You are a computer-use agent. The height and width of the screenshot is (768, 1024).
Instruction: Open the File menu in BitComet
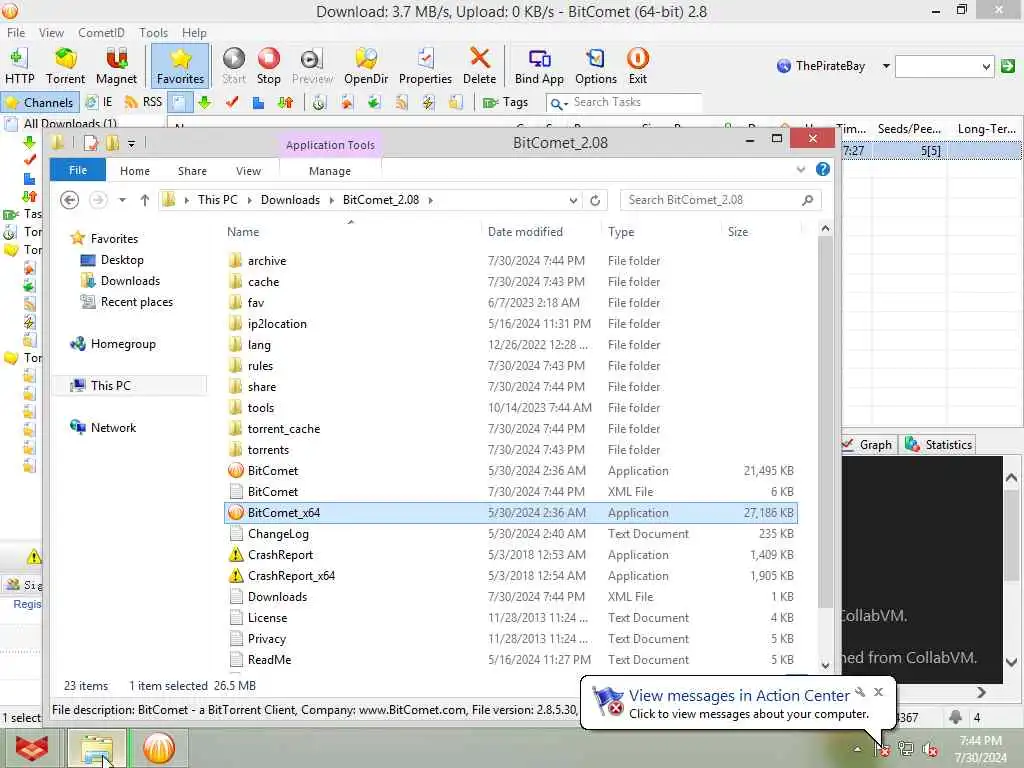(x=16, y=33)
